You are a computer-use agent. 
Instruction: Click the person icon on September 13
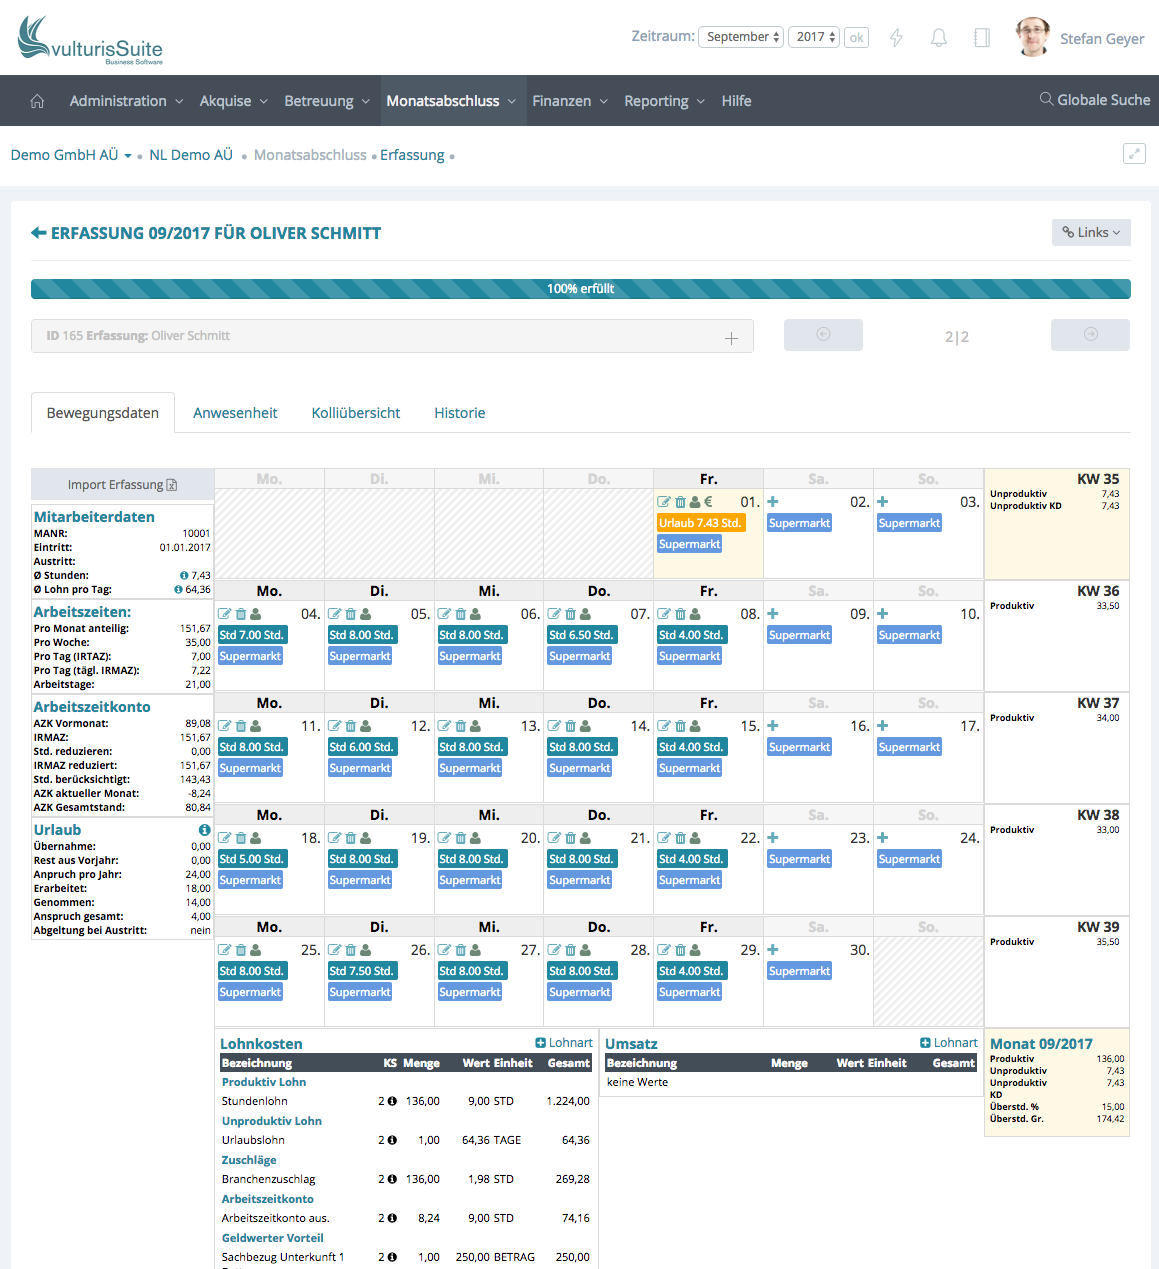pyautogui.click(x=475, y=726)
